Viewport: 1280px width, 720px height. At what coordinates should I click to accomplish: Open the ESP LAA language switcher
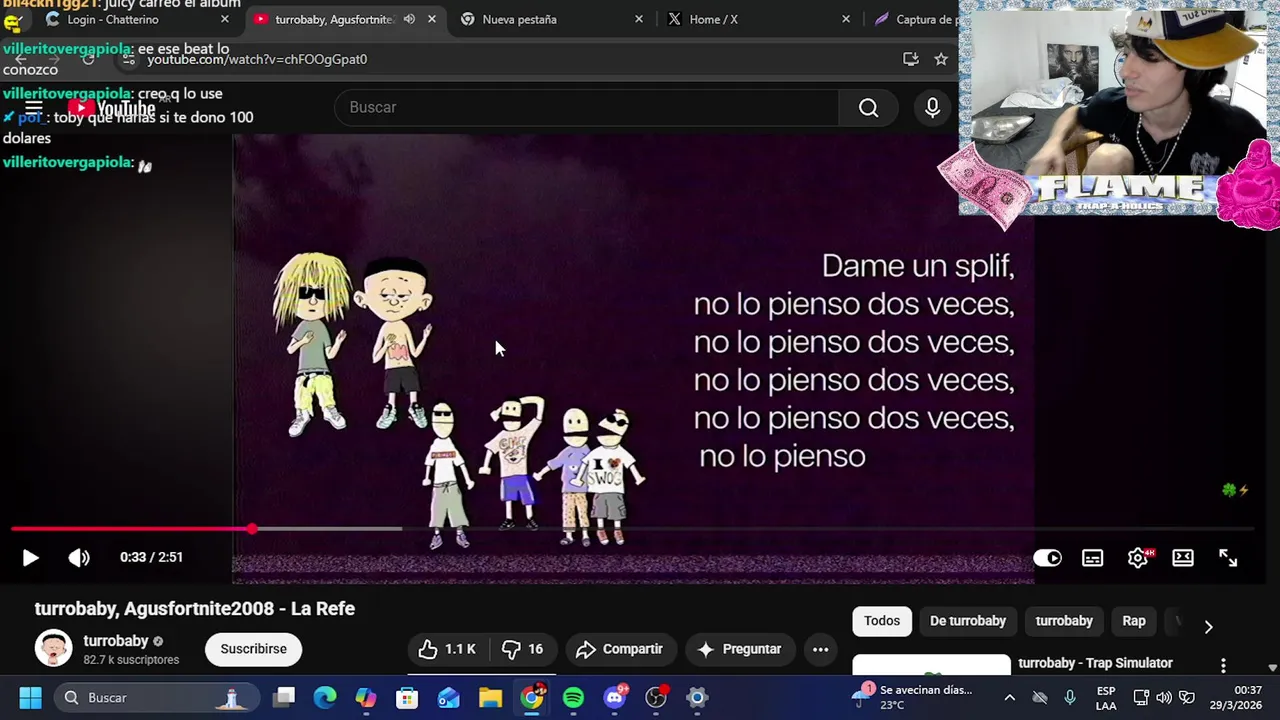point(1105,698)
